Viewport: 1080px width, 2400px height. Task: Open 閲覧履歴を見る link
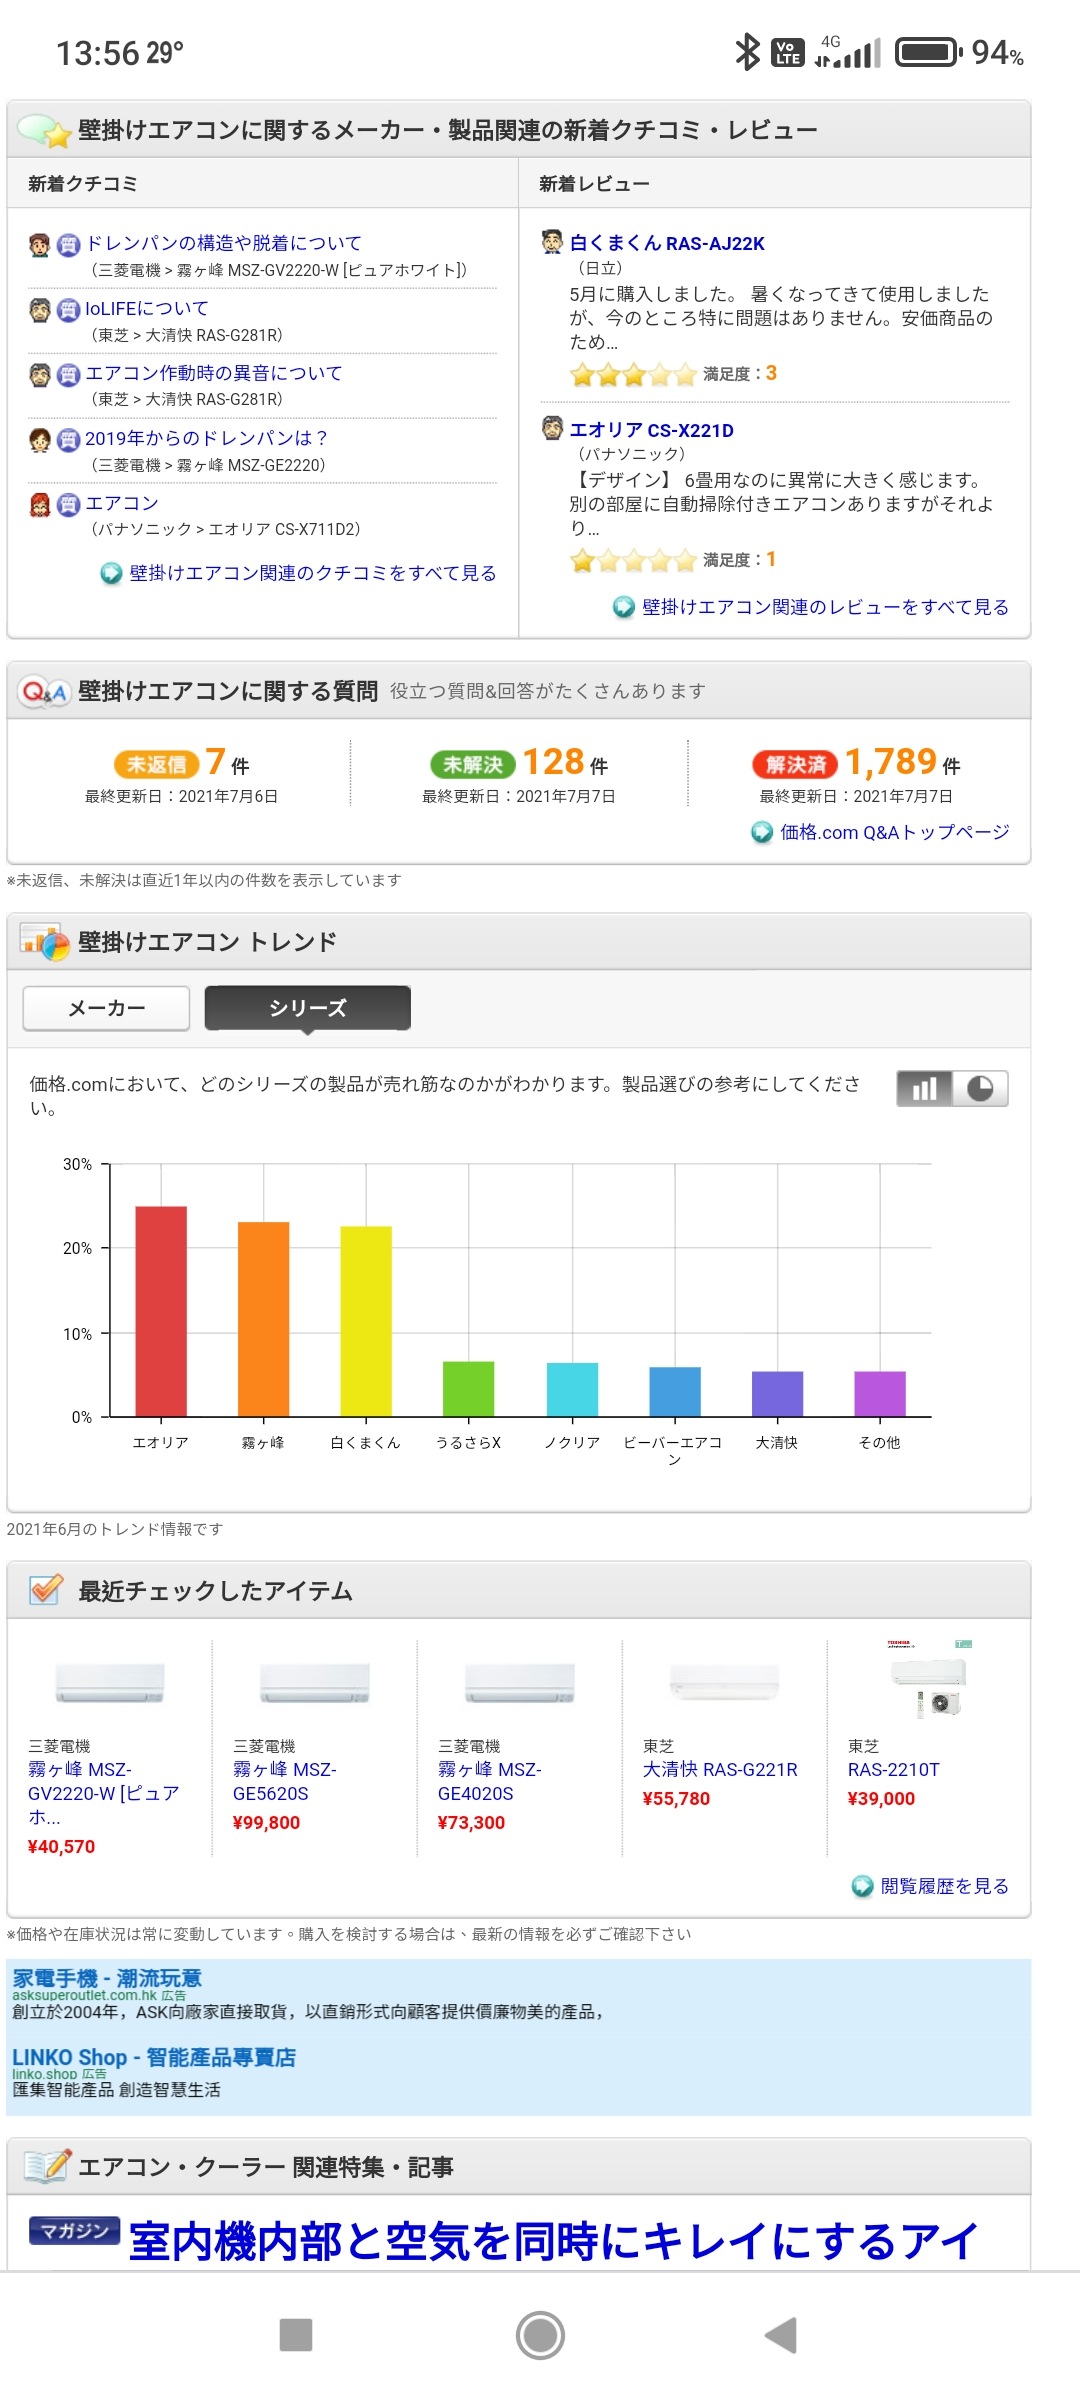tap(944, 1886)
